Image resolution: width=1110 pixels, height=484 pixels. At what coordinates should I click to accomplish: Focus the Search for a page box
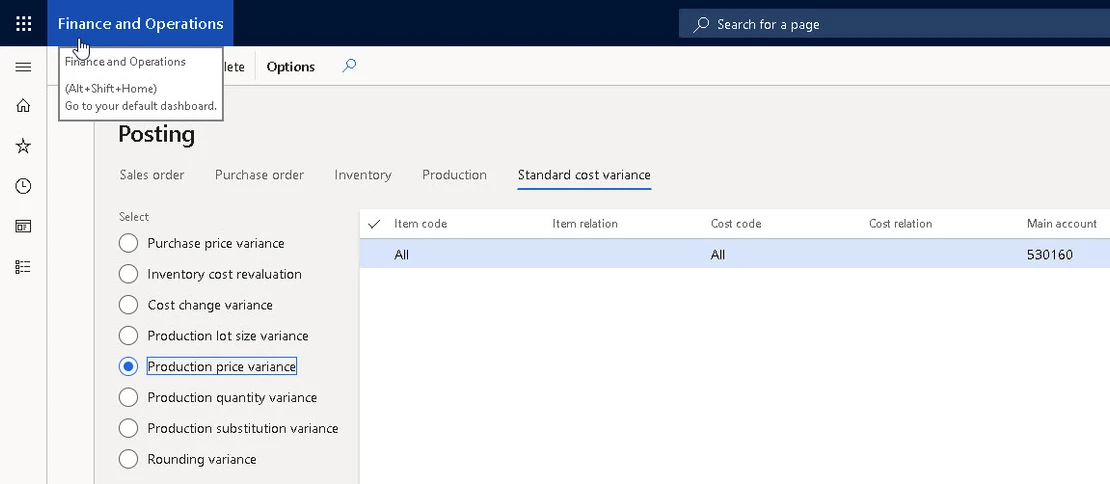tap(894, 24)
